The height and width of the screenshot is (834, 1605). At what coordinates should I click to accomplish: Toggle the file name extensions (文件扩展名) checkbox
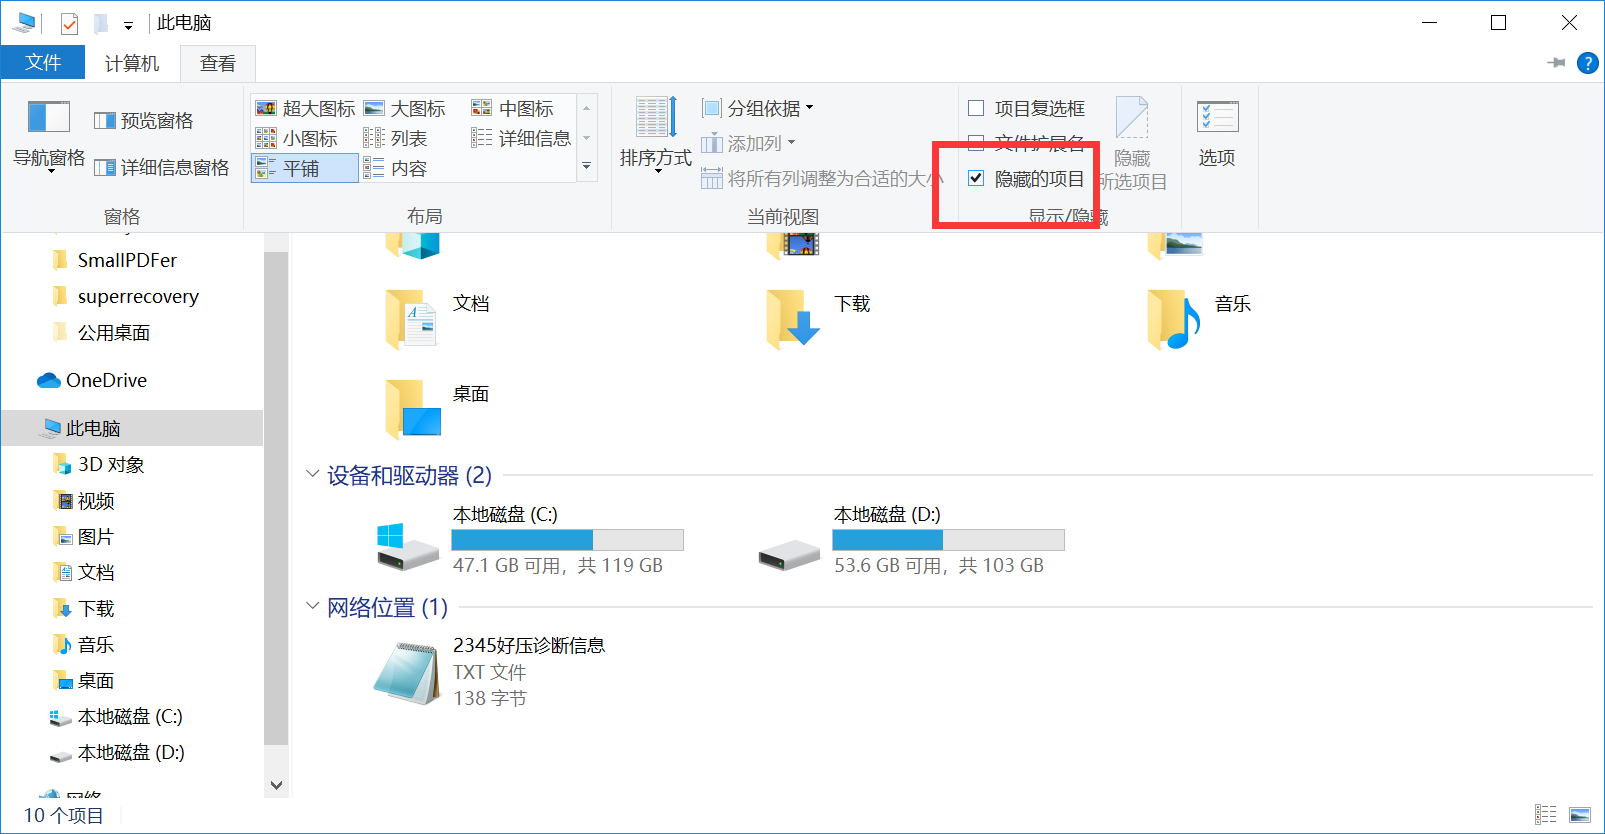pyautogui.click(x=976, y=143)
